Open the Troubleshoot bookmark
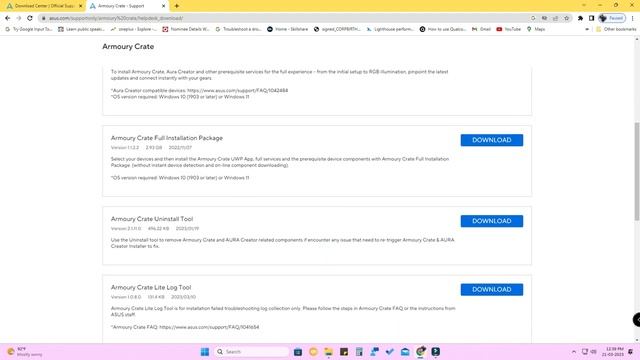This screenshot has width=640, height=360. click(x=238, y=29)
